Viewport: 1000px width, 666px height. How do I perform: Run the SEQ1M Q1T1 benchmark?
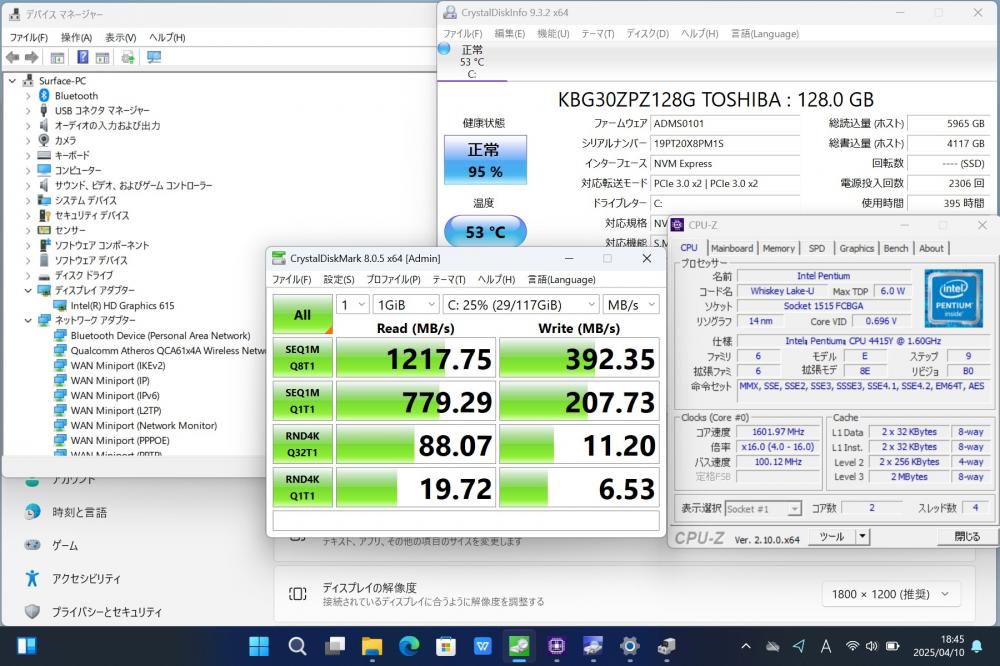point(302,401)
